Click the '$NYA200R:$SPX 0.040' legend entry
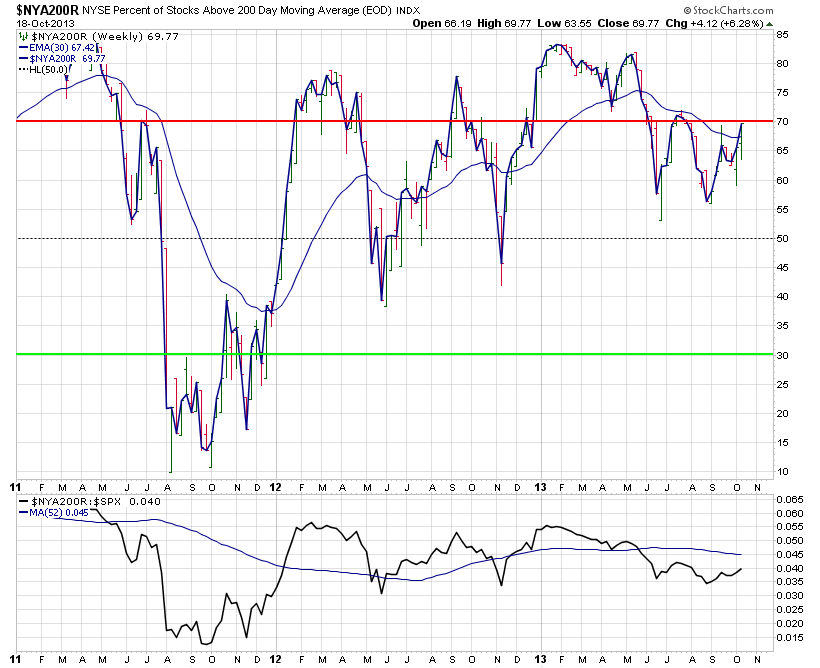 coord(96,501)
